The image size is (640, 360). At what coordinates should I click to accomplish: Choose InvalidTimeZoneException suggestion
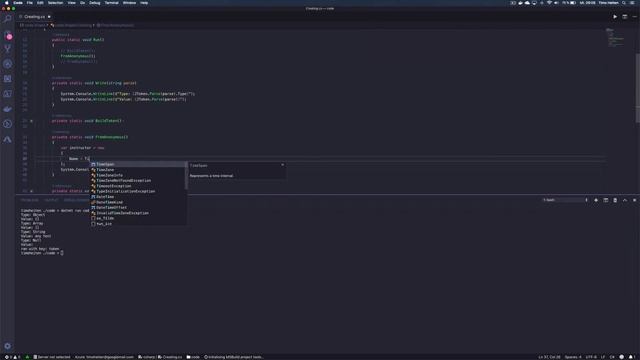[138, 213]
